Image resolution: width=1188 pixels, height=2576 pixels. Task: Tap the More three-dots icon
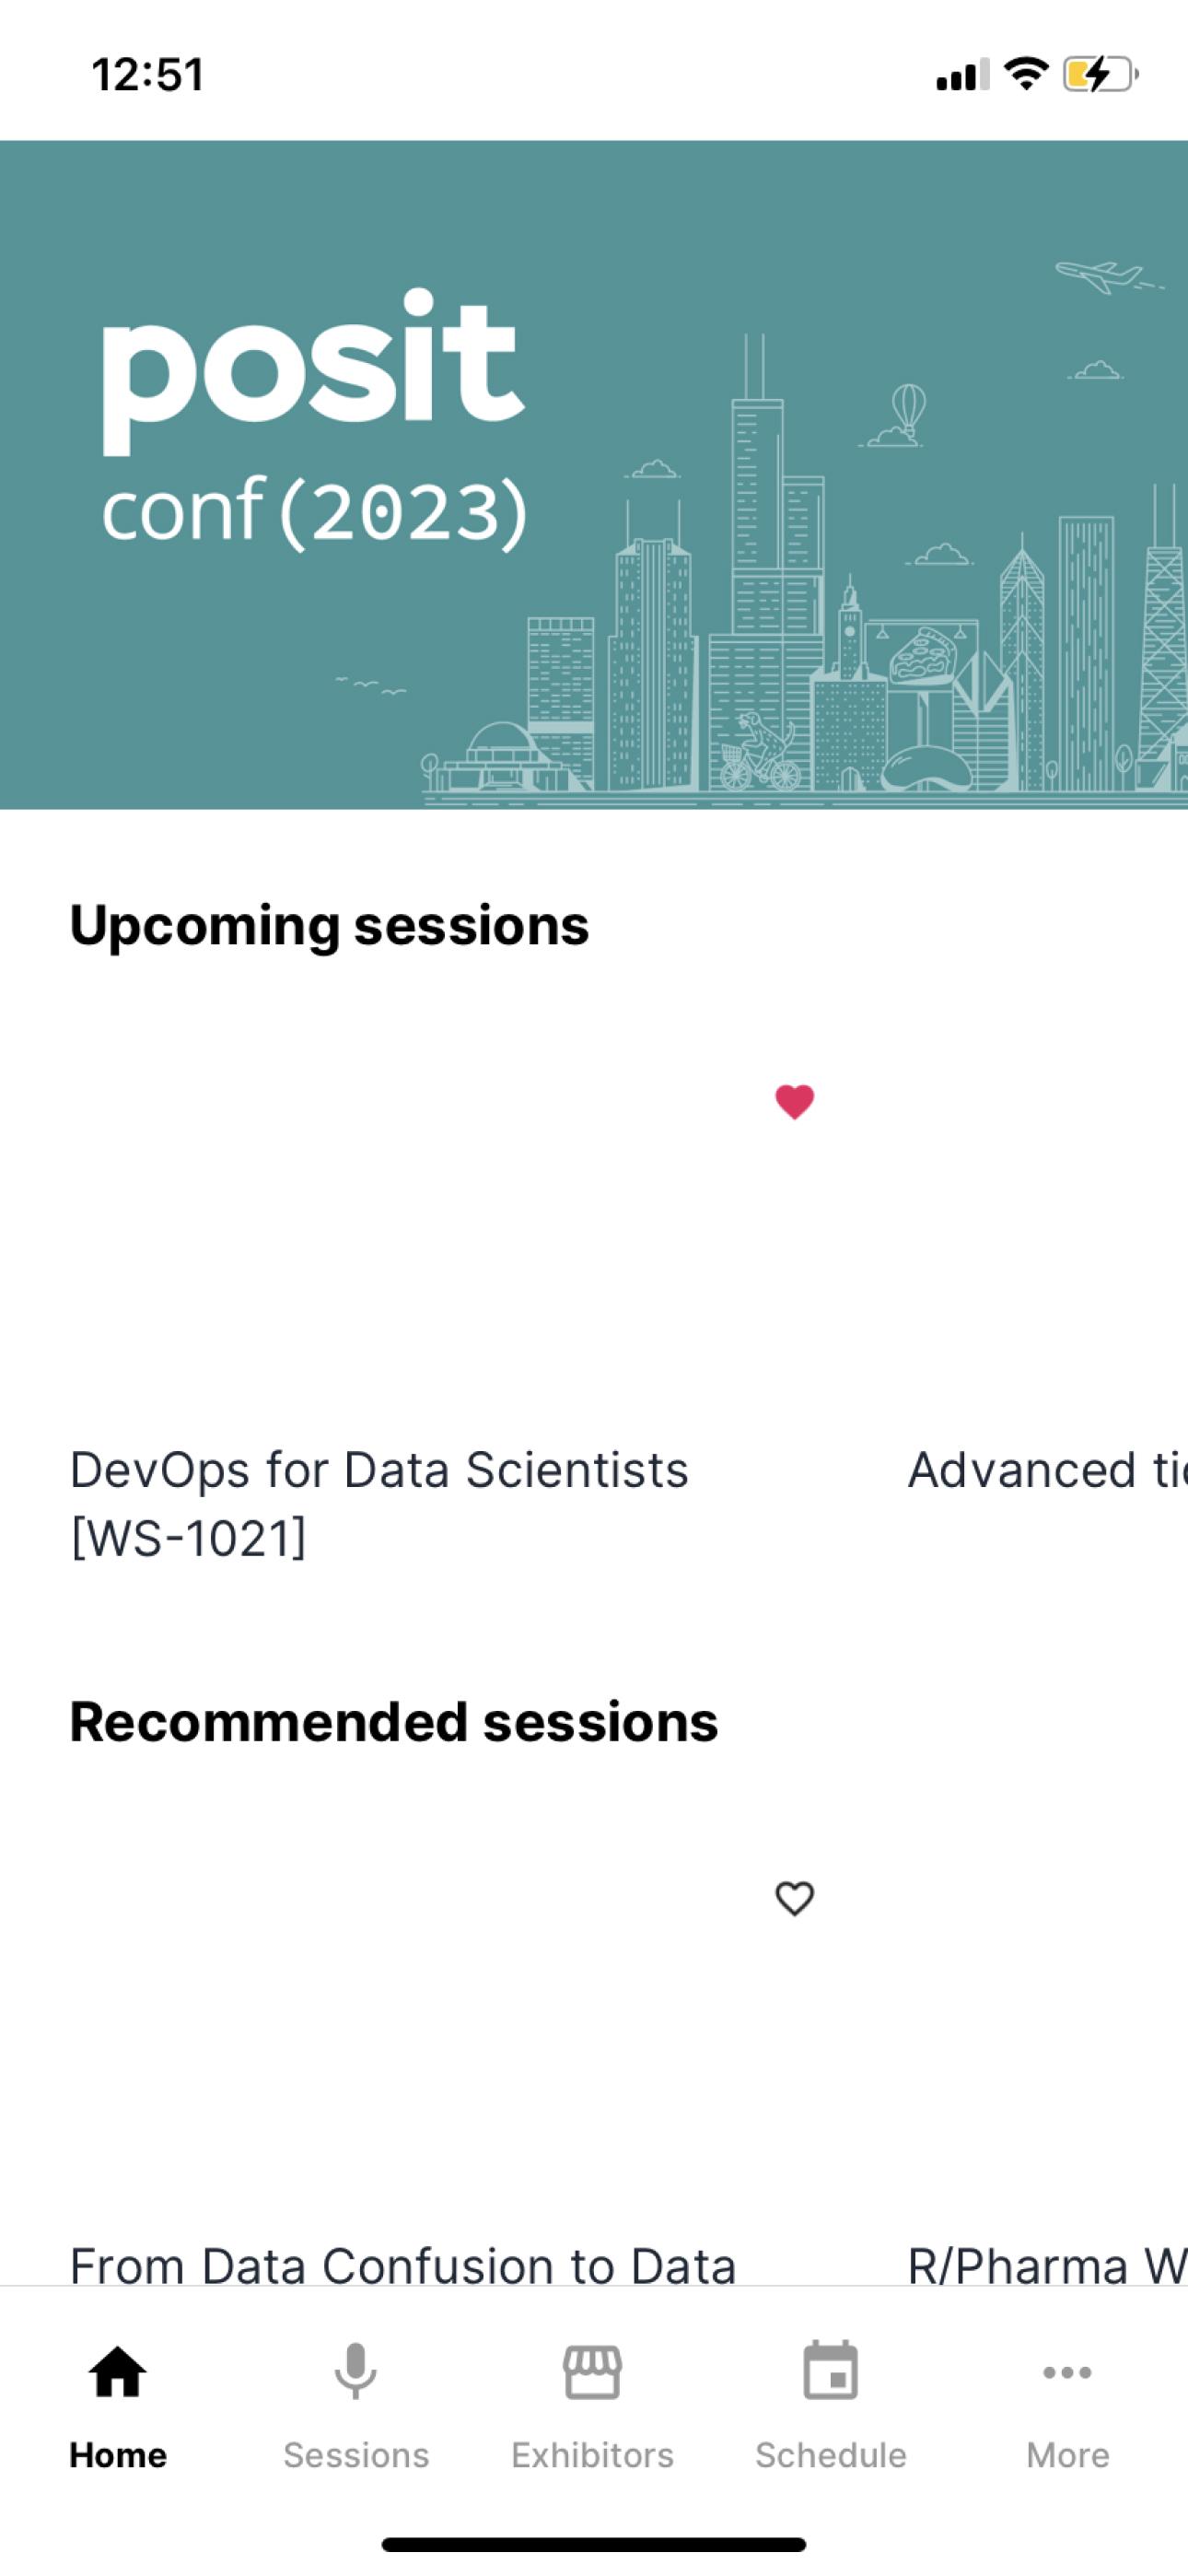pyautogui.click(x=1067, y=2372)
